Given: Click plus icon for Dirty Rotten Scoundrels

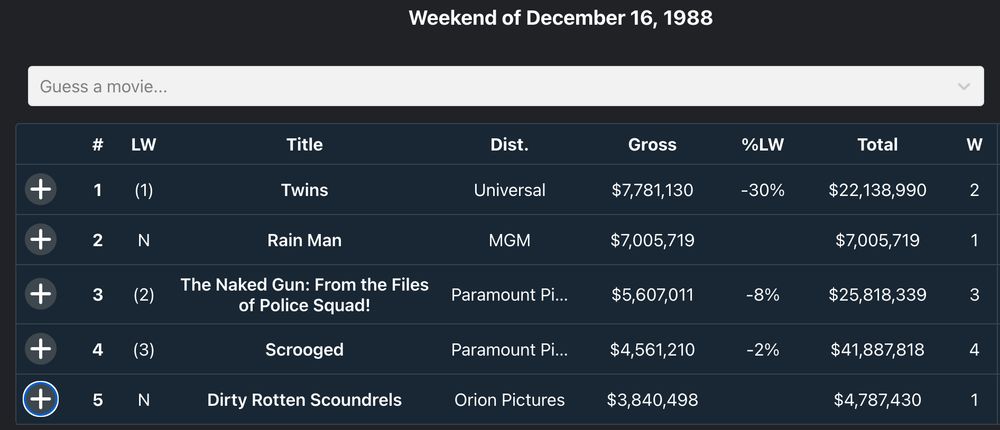Looking at the screenshot, I should click(40, 400).
